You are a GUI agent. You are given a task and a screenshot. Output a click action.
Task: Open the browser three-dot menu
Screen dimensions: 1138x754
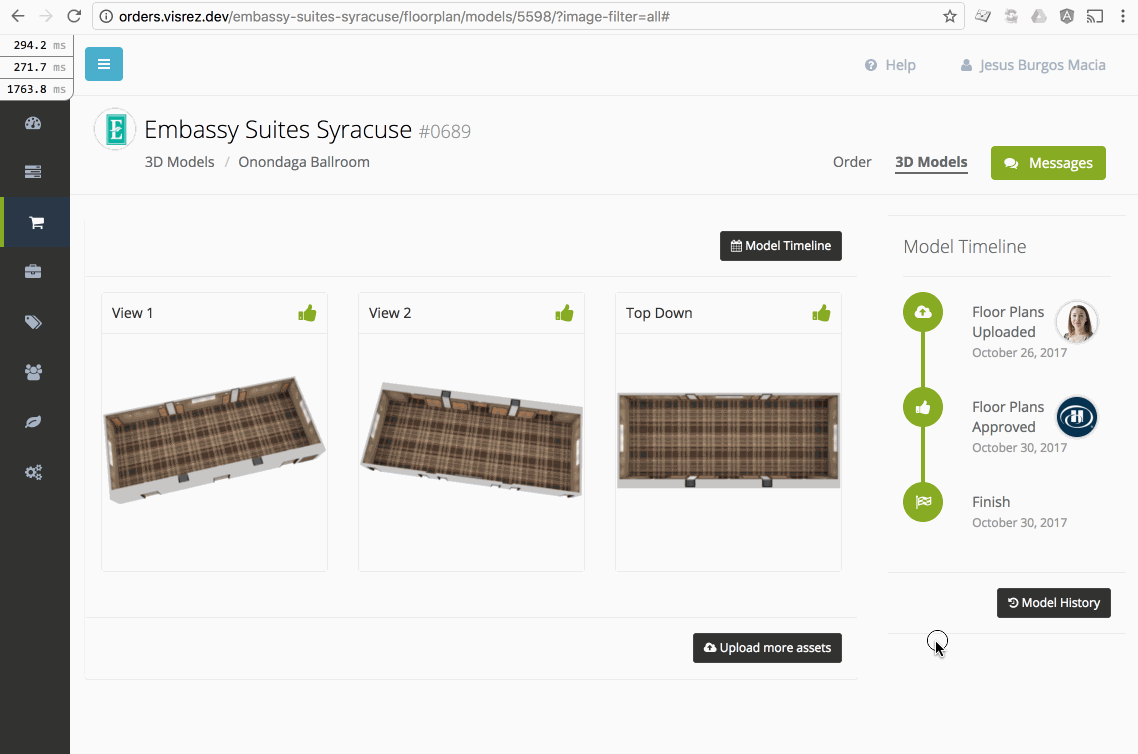click(x=1123, y=16)
